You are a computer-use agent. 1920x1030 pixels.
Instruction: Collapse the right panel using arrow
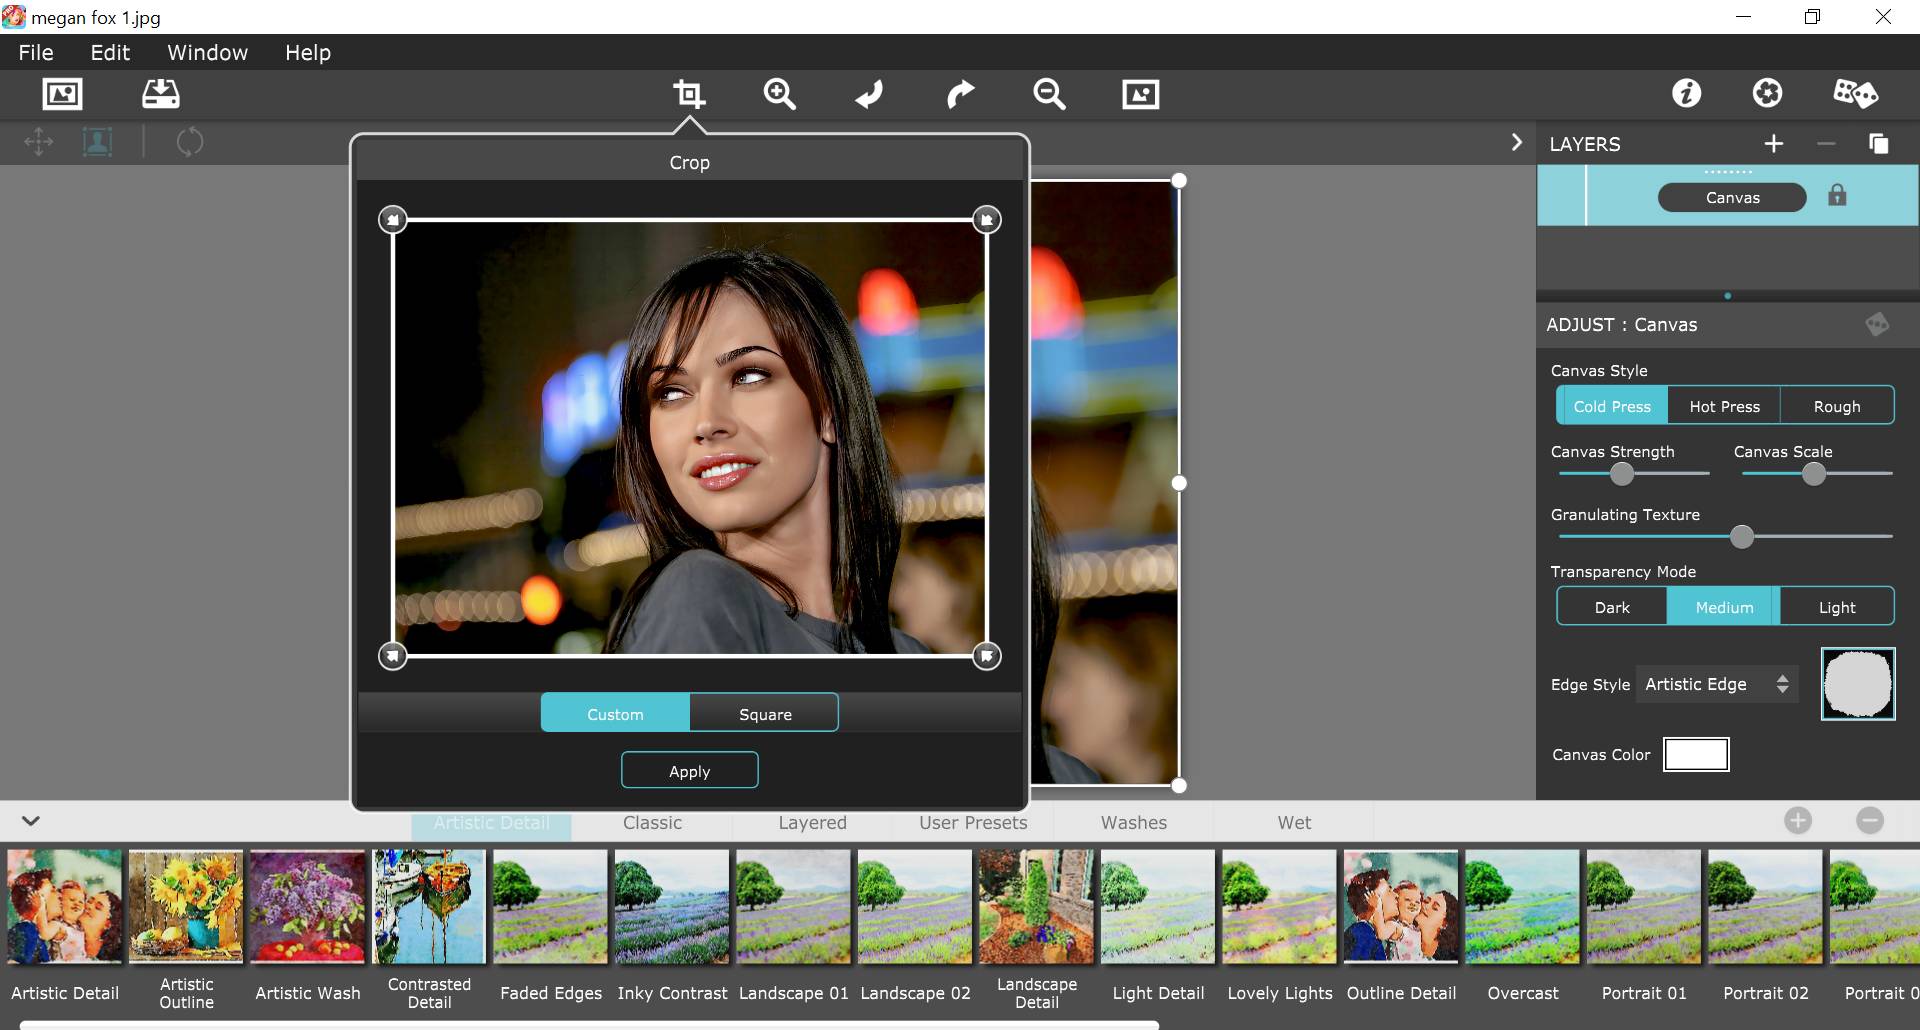[1516, 142]
